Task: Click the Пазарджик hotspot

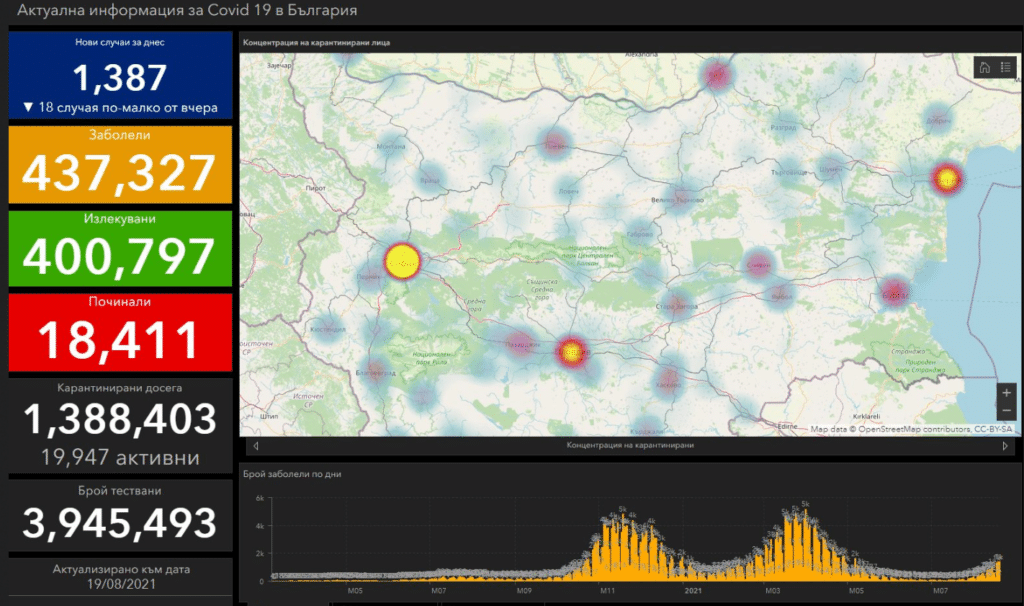Action: coord(520,343)
